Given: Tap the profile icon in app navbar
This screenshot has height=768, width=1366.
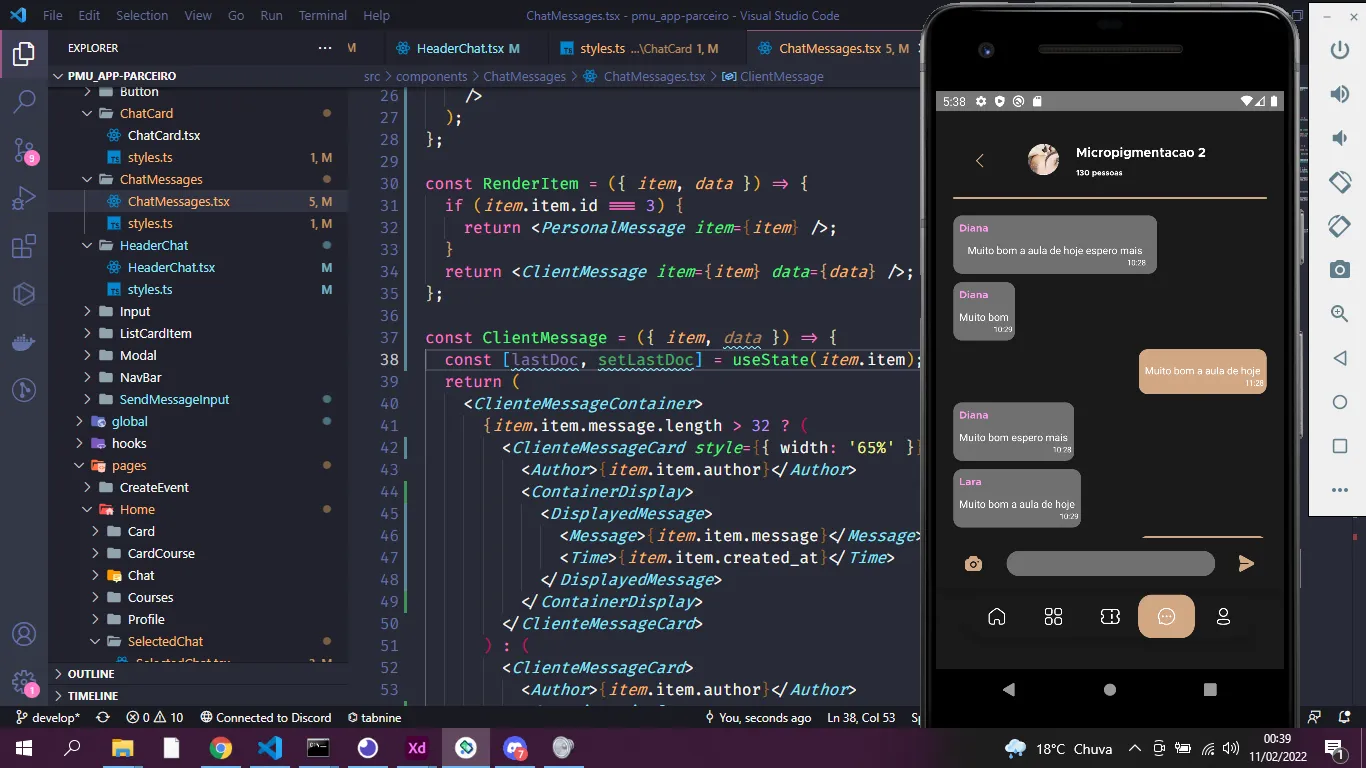Looking at the screenshot, I should 1222,617.
